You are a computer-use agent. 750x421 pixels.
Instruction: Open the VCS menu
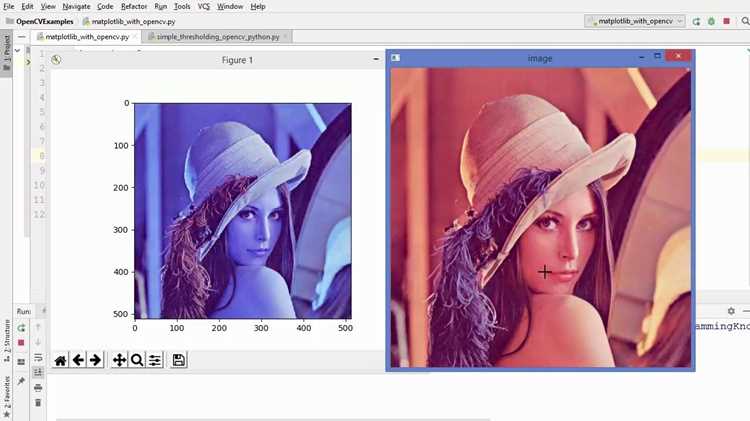(204, 7)
